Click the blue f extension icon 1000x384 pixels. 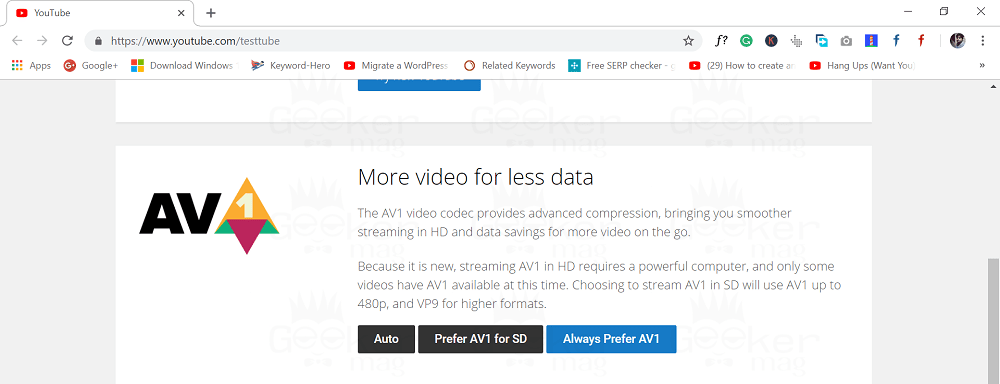896,41
